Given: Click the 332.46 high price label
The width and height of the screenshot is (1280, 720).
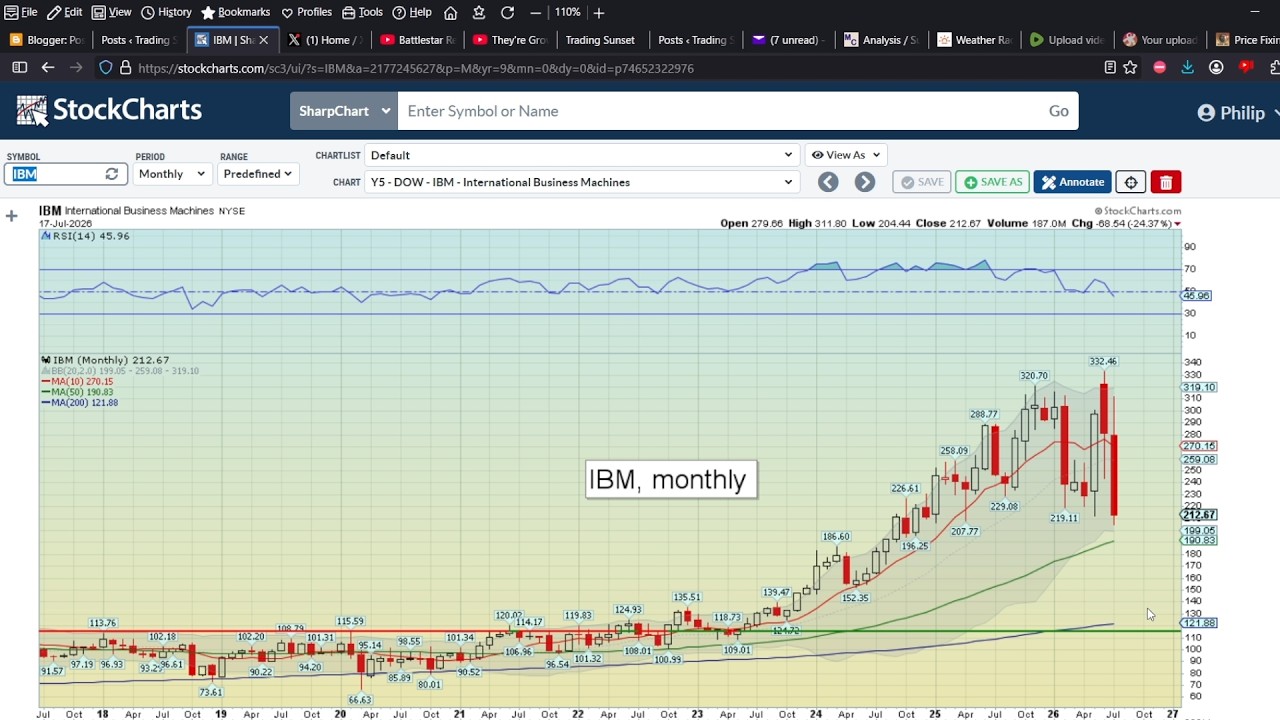Looking at the screenshot, I should (1103, 361).
